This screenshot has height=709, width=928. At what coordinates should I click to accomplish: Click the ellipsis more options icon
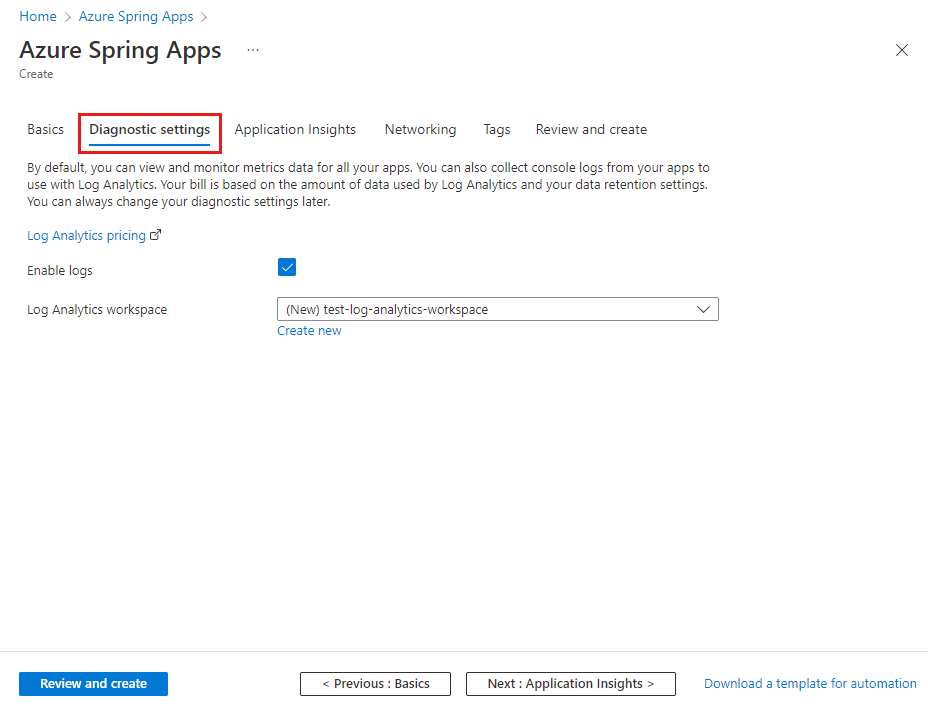(x=253, y=50)
